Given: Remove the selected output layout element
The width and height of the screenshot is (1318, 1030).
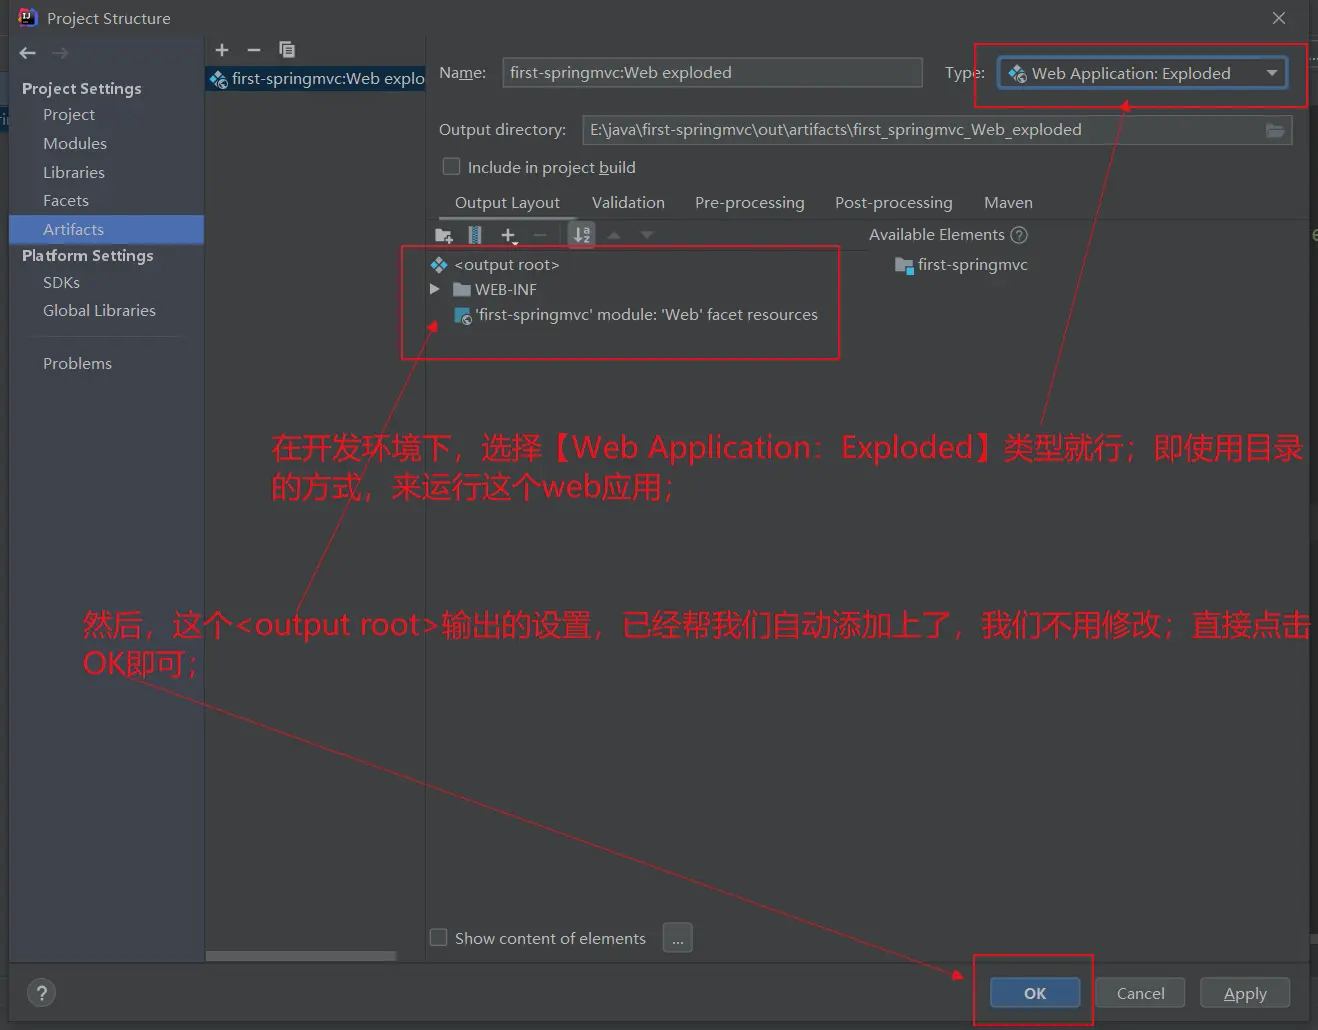Looking at the screenshot, I should (540, 235).
